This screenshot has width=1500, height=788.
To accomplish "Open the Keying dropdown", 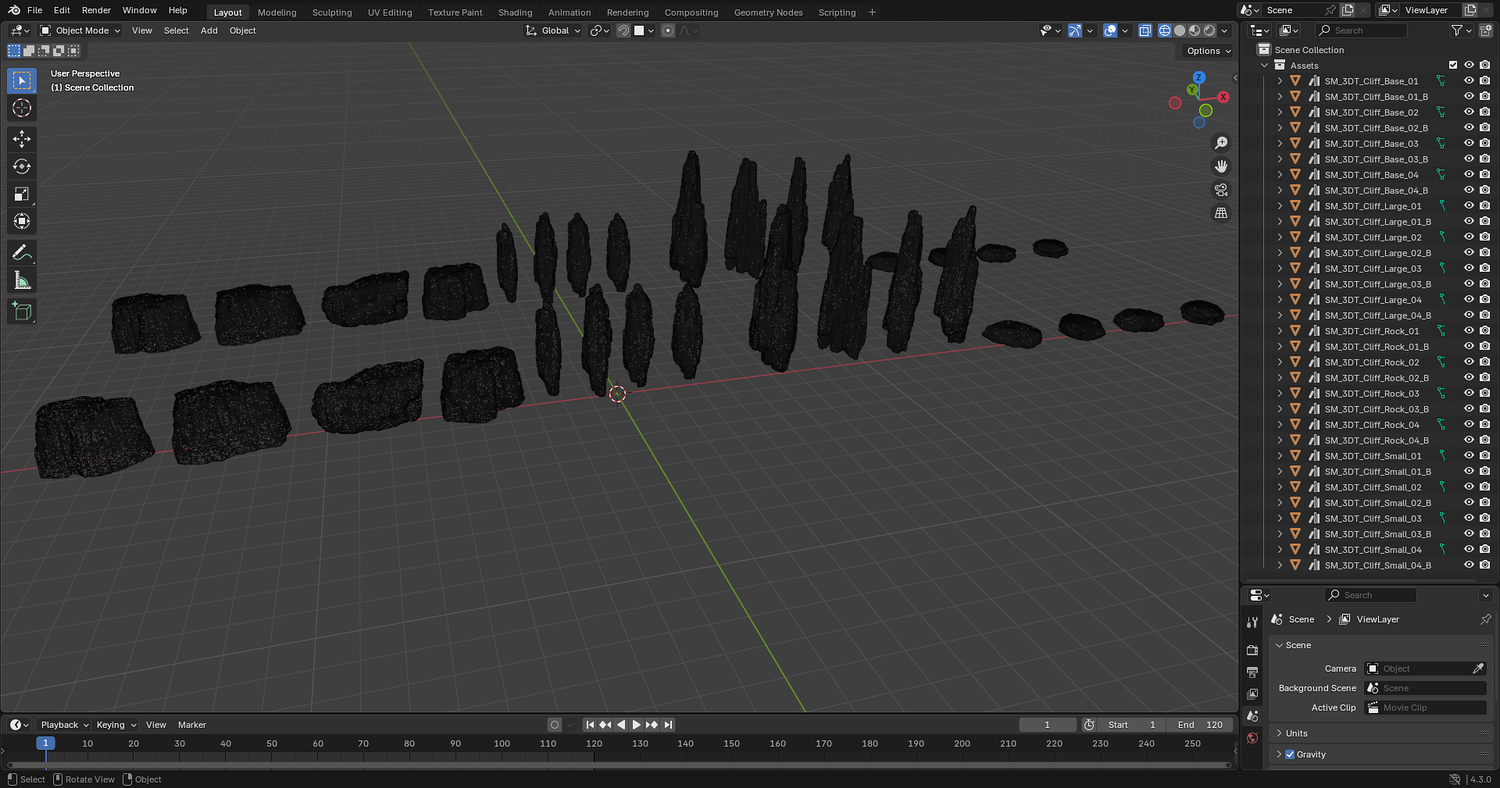I will point(116,725).
